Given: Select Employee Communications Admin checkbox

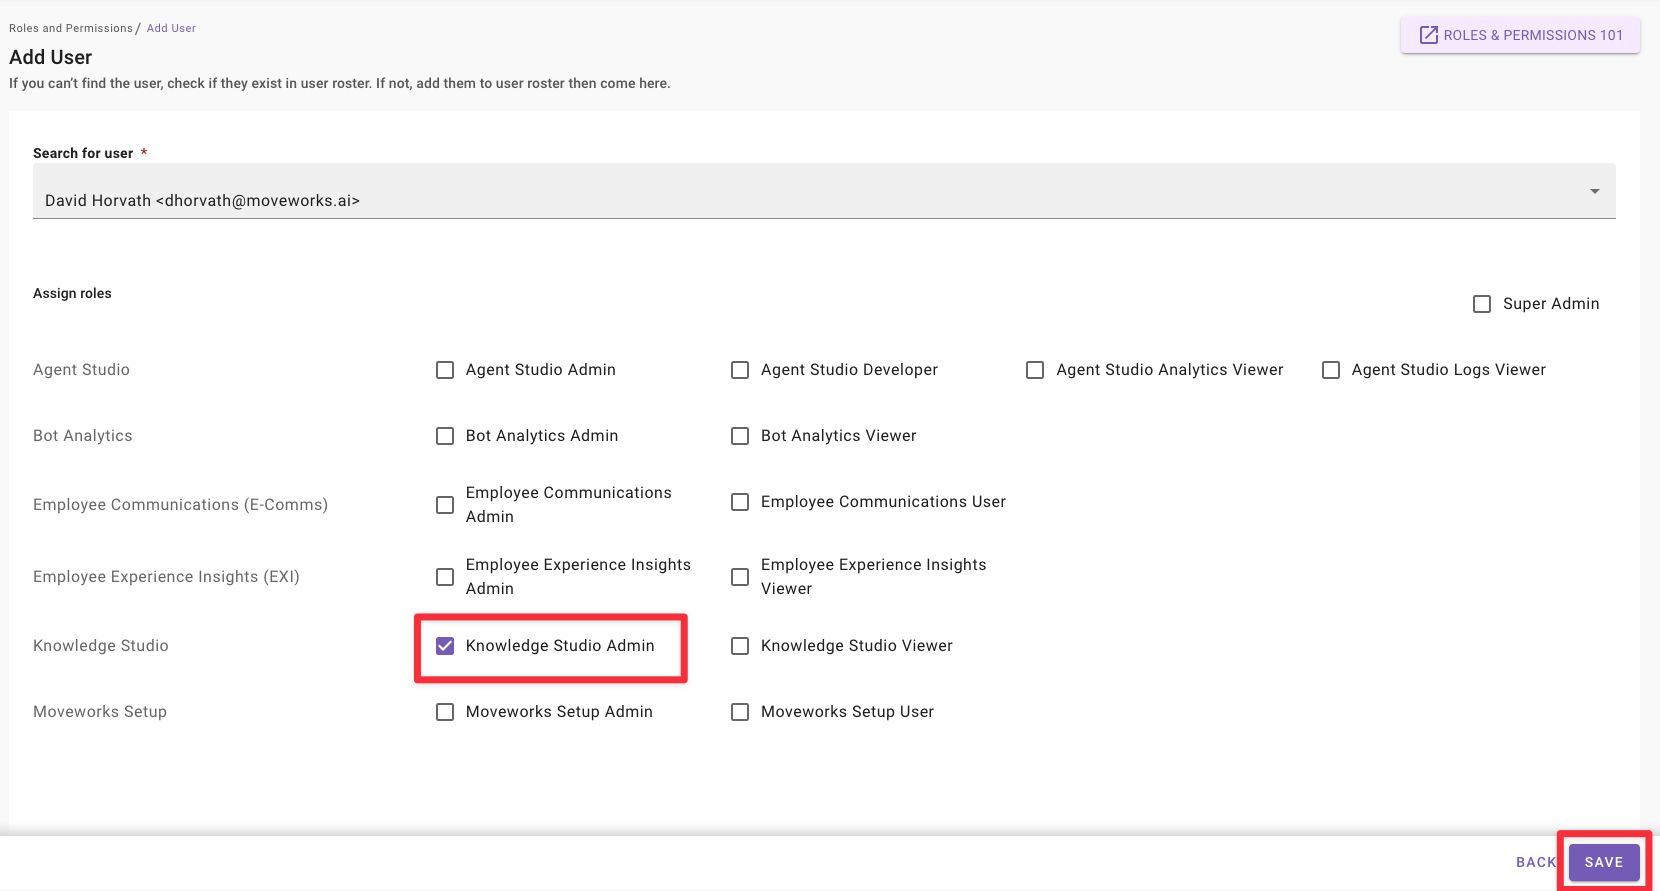Looking at the screenshot, I should [x=445, y=505].
